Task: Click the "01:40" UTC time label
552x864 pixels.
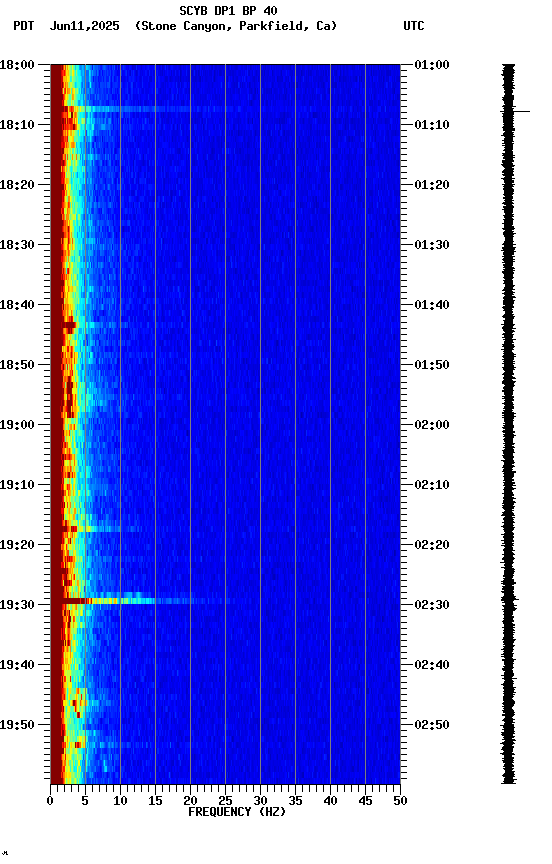Action: [x=432, y=305]
